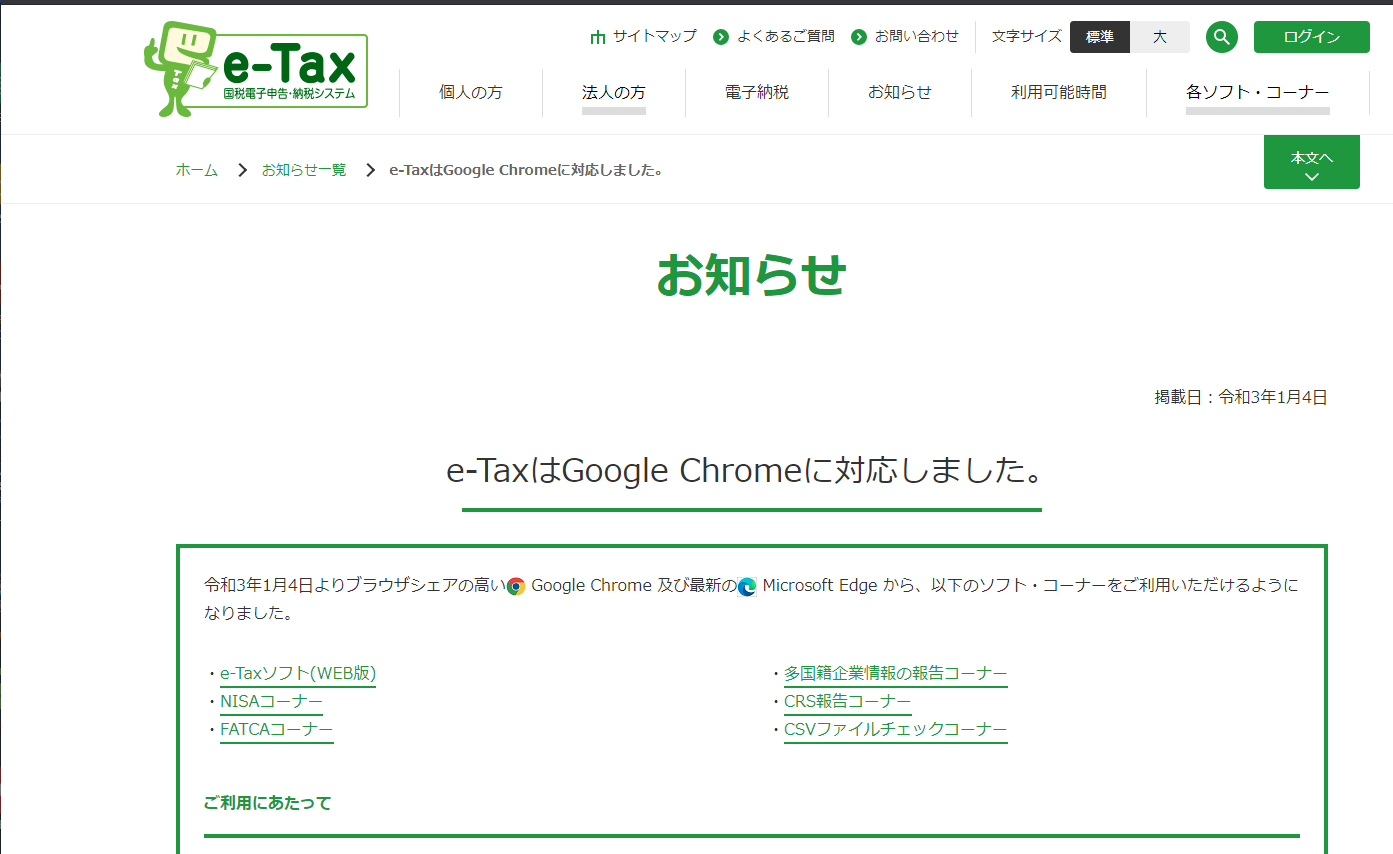This screenshot has width=1393, height=854.
Task: Click the ご利用にあたって section heading
Action: 267,803
